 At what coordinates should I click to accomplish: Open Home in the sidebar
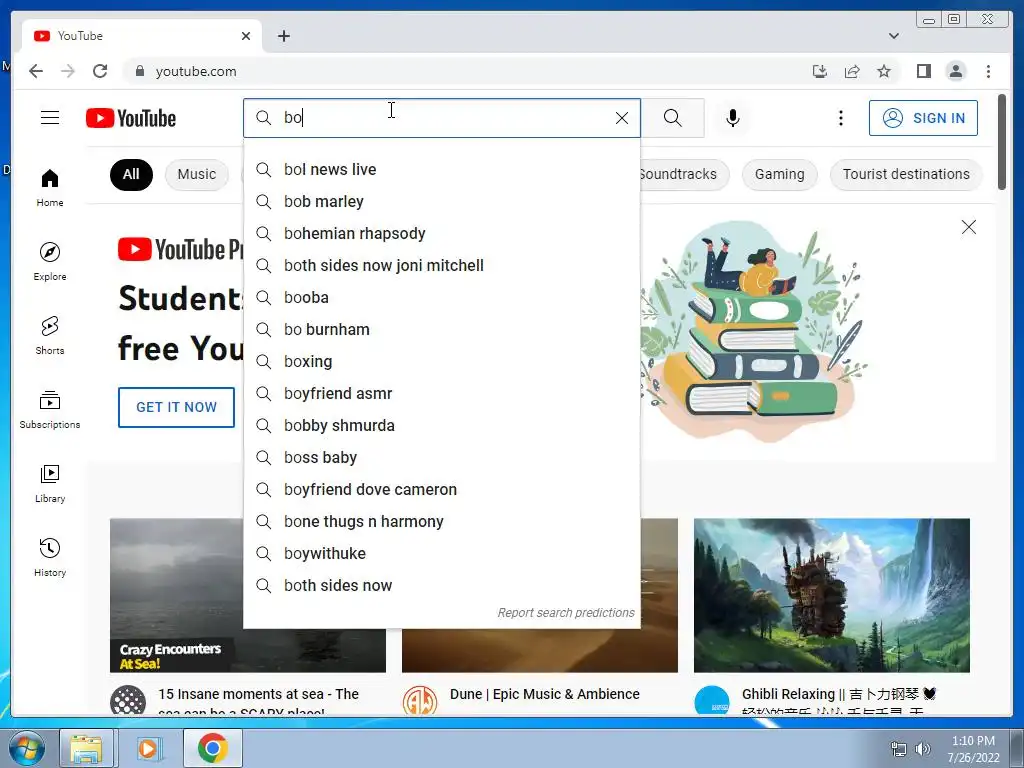[50, 188]
